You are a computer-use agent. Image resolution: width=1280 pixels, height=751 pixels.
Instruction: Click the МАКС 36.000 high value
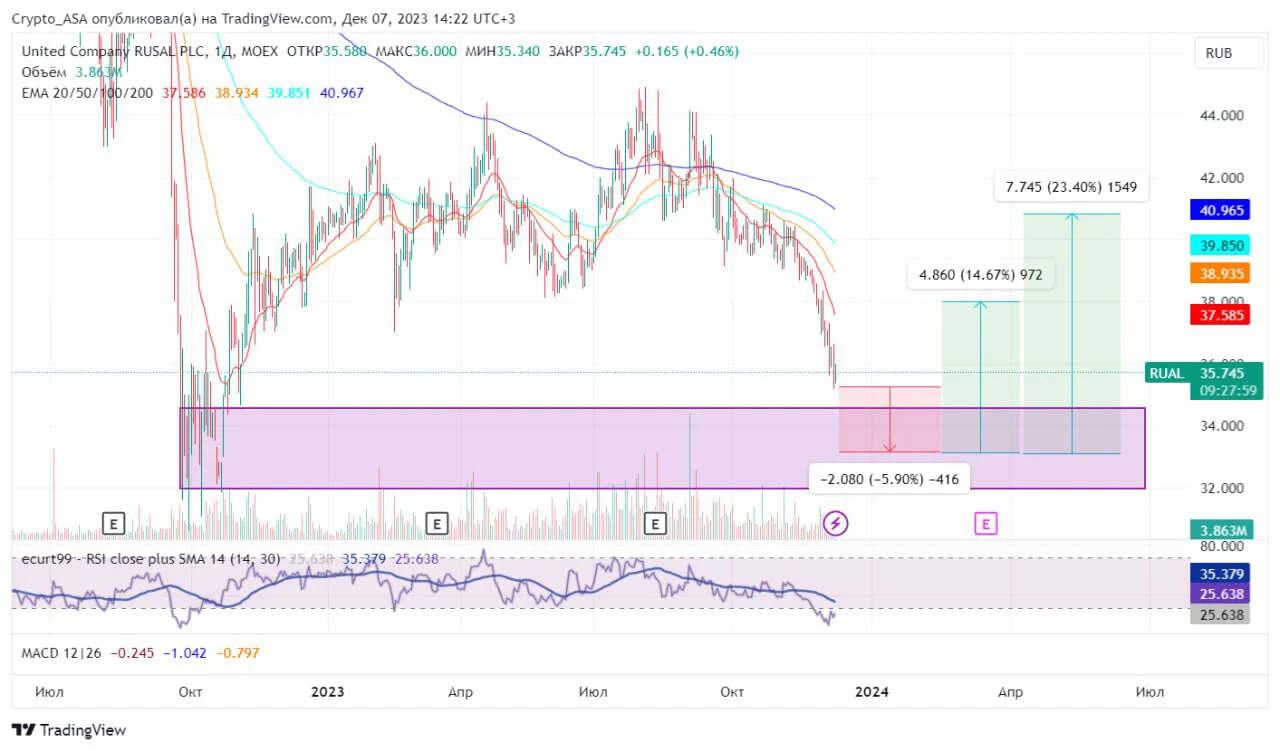[417, 51]
